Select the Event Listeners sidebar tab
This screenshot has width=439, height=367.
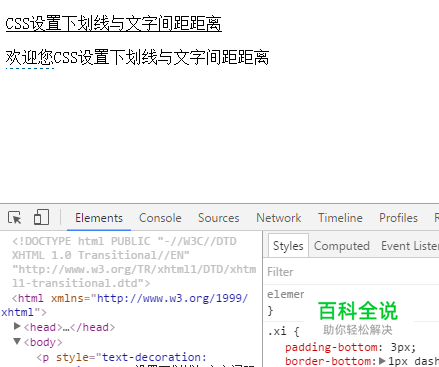pyautogui.click(x=410, y=246)
